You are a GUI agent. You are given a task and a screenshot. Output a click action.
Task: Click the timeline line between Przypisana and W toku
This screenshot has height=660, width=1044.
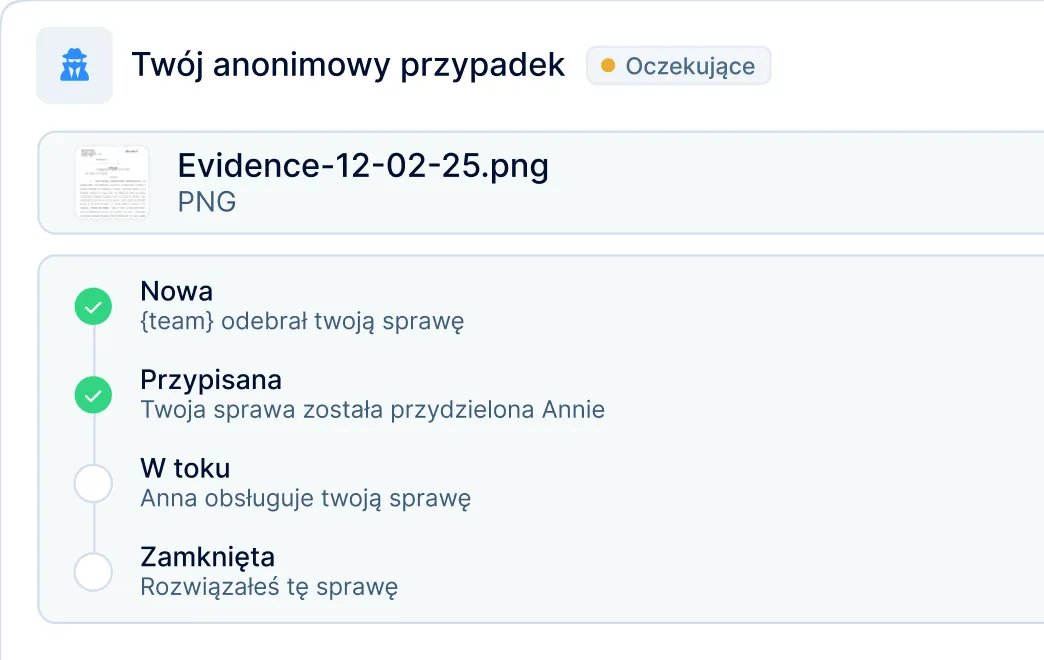point(93,440)
